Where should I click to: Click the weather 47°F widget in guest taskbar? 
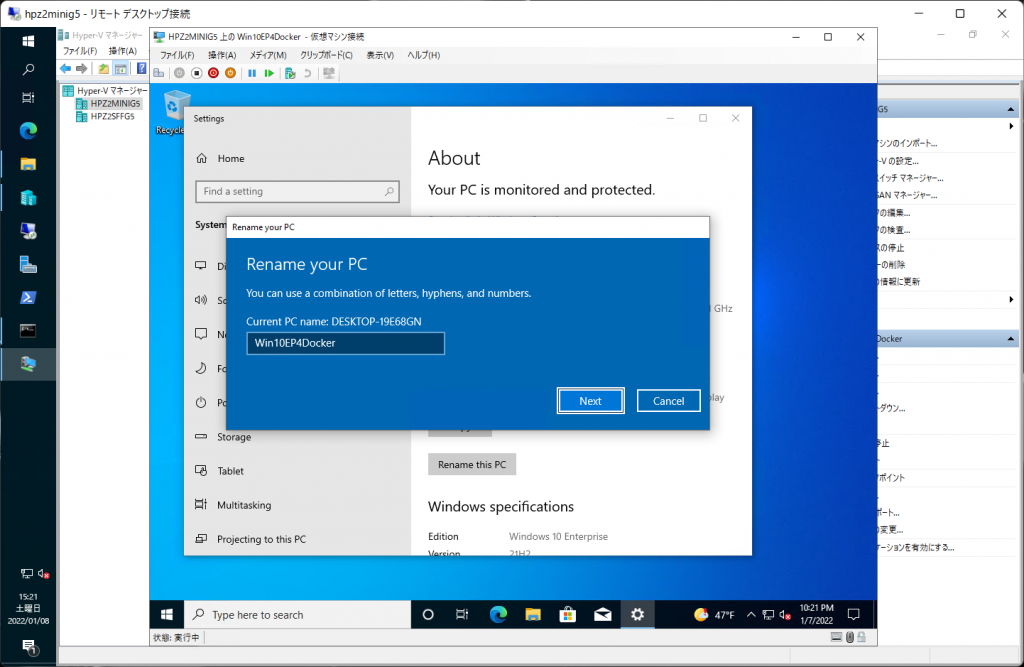point(714,615)
